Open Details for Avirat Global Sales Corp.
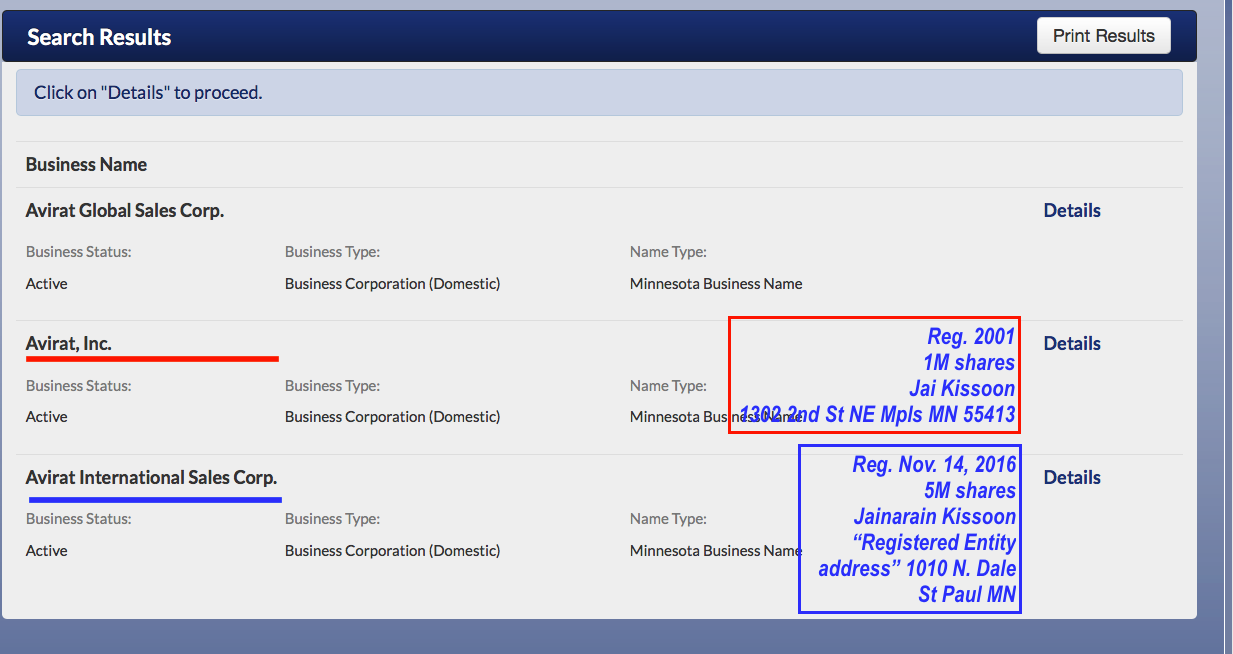1233x654 pixels. 1071,211
